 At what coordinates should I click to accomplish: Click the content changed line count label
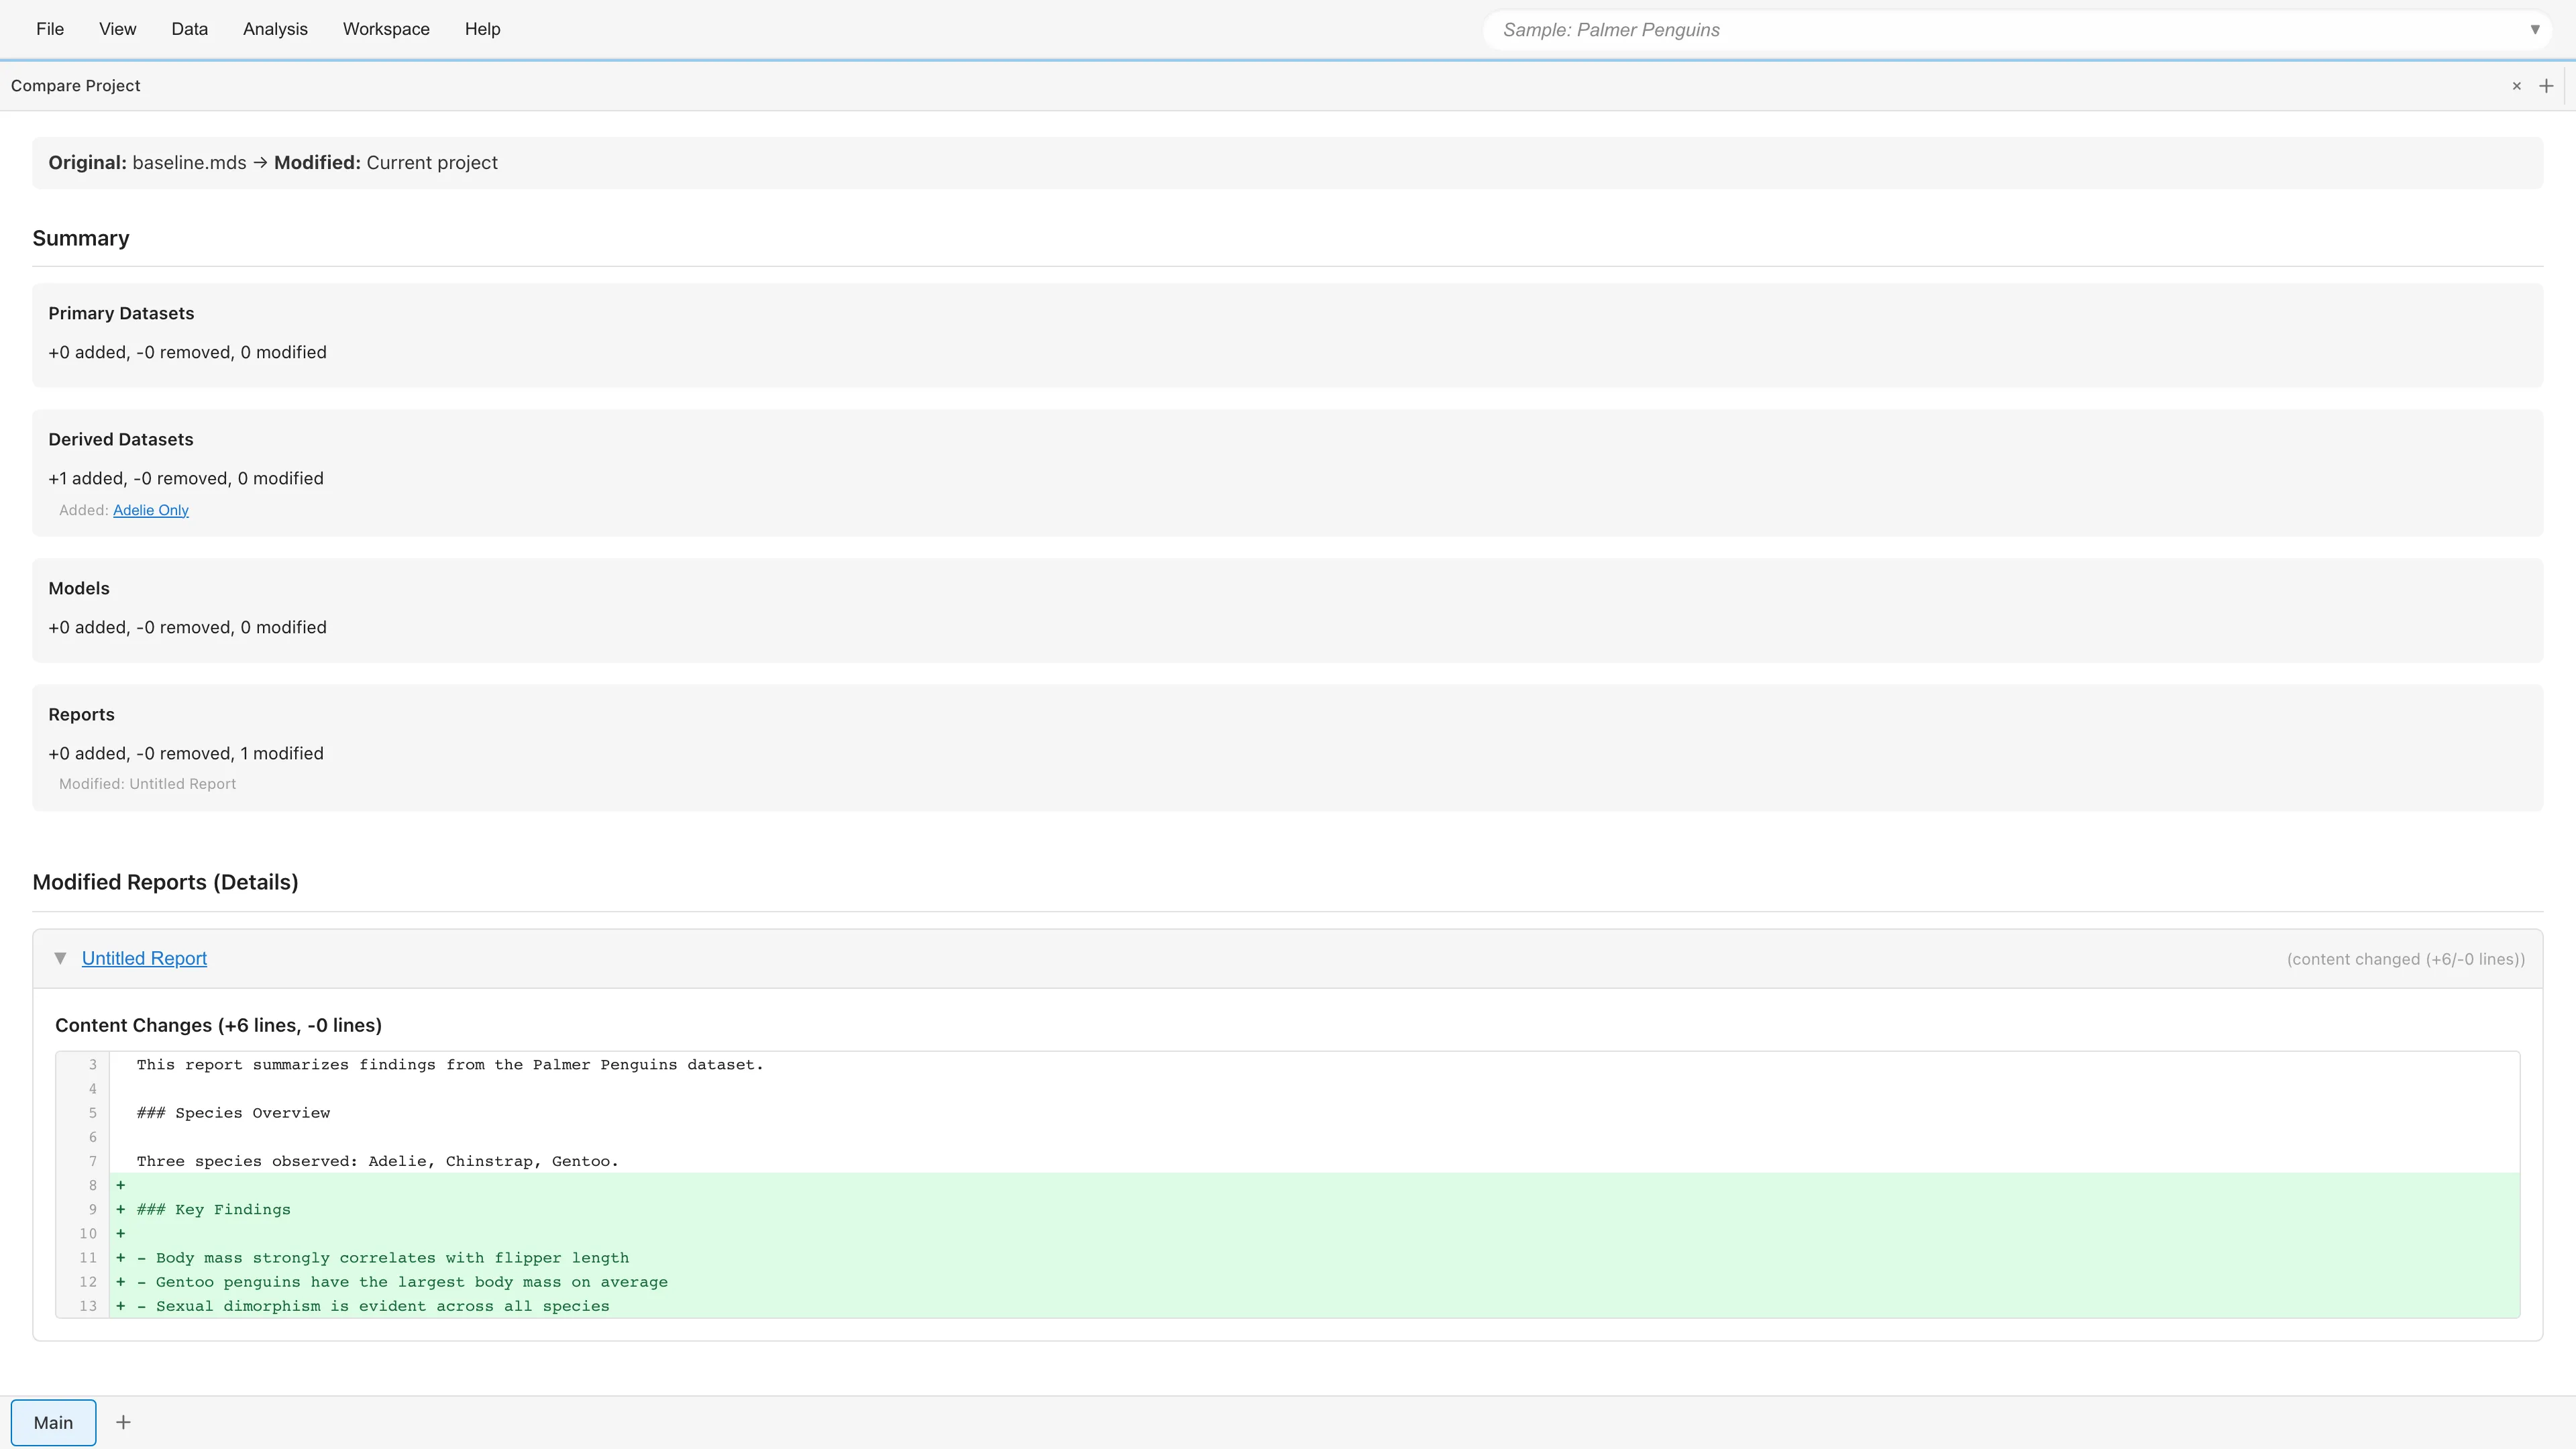(2405, 958)
